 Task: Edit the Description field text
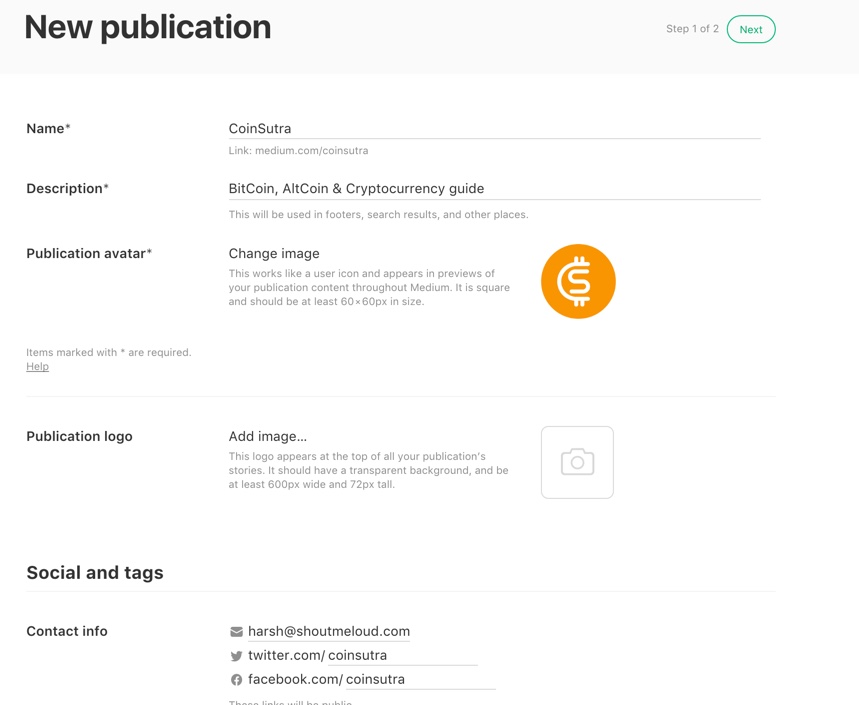[494, 189]
